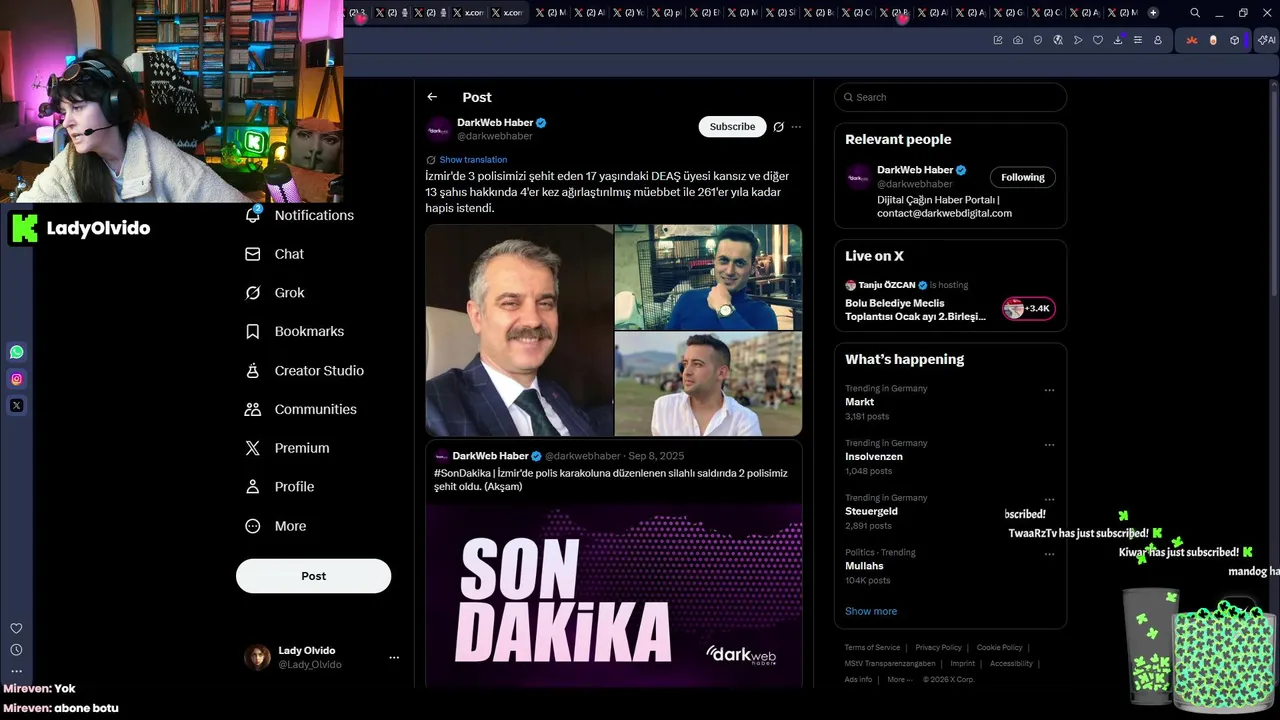The height and width of the screenshot is (720, 1280).
Task: Open the downloads icon in toolbar
Action: pyautogui.click(x=1118, y=40)
